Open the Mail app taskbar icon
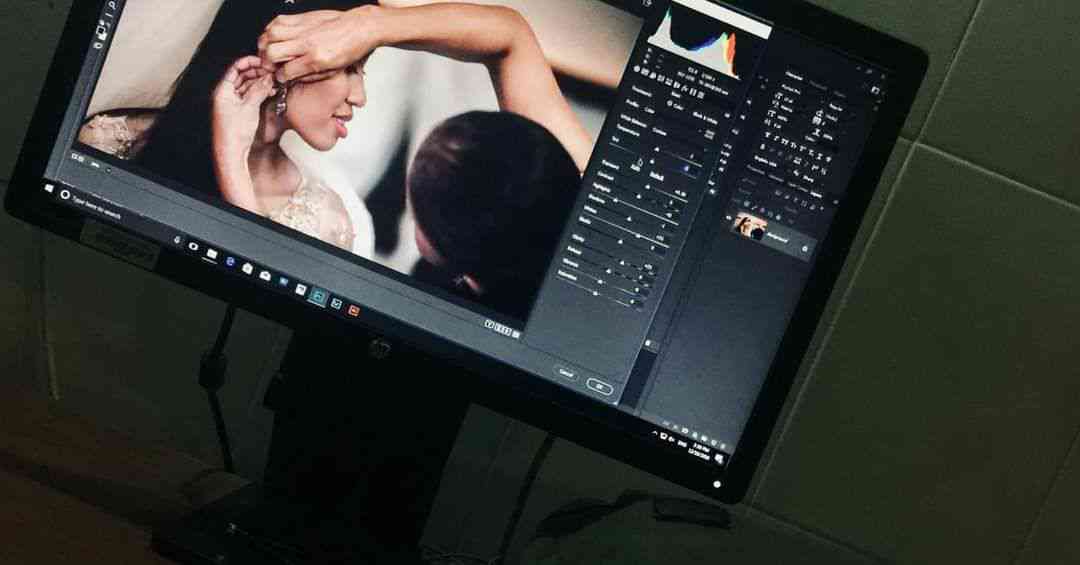 pos(265,276)
